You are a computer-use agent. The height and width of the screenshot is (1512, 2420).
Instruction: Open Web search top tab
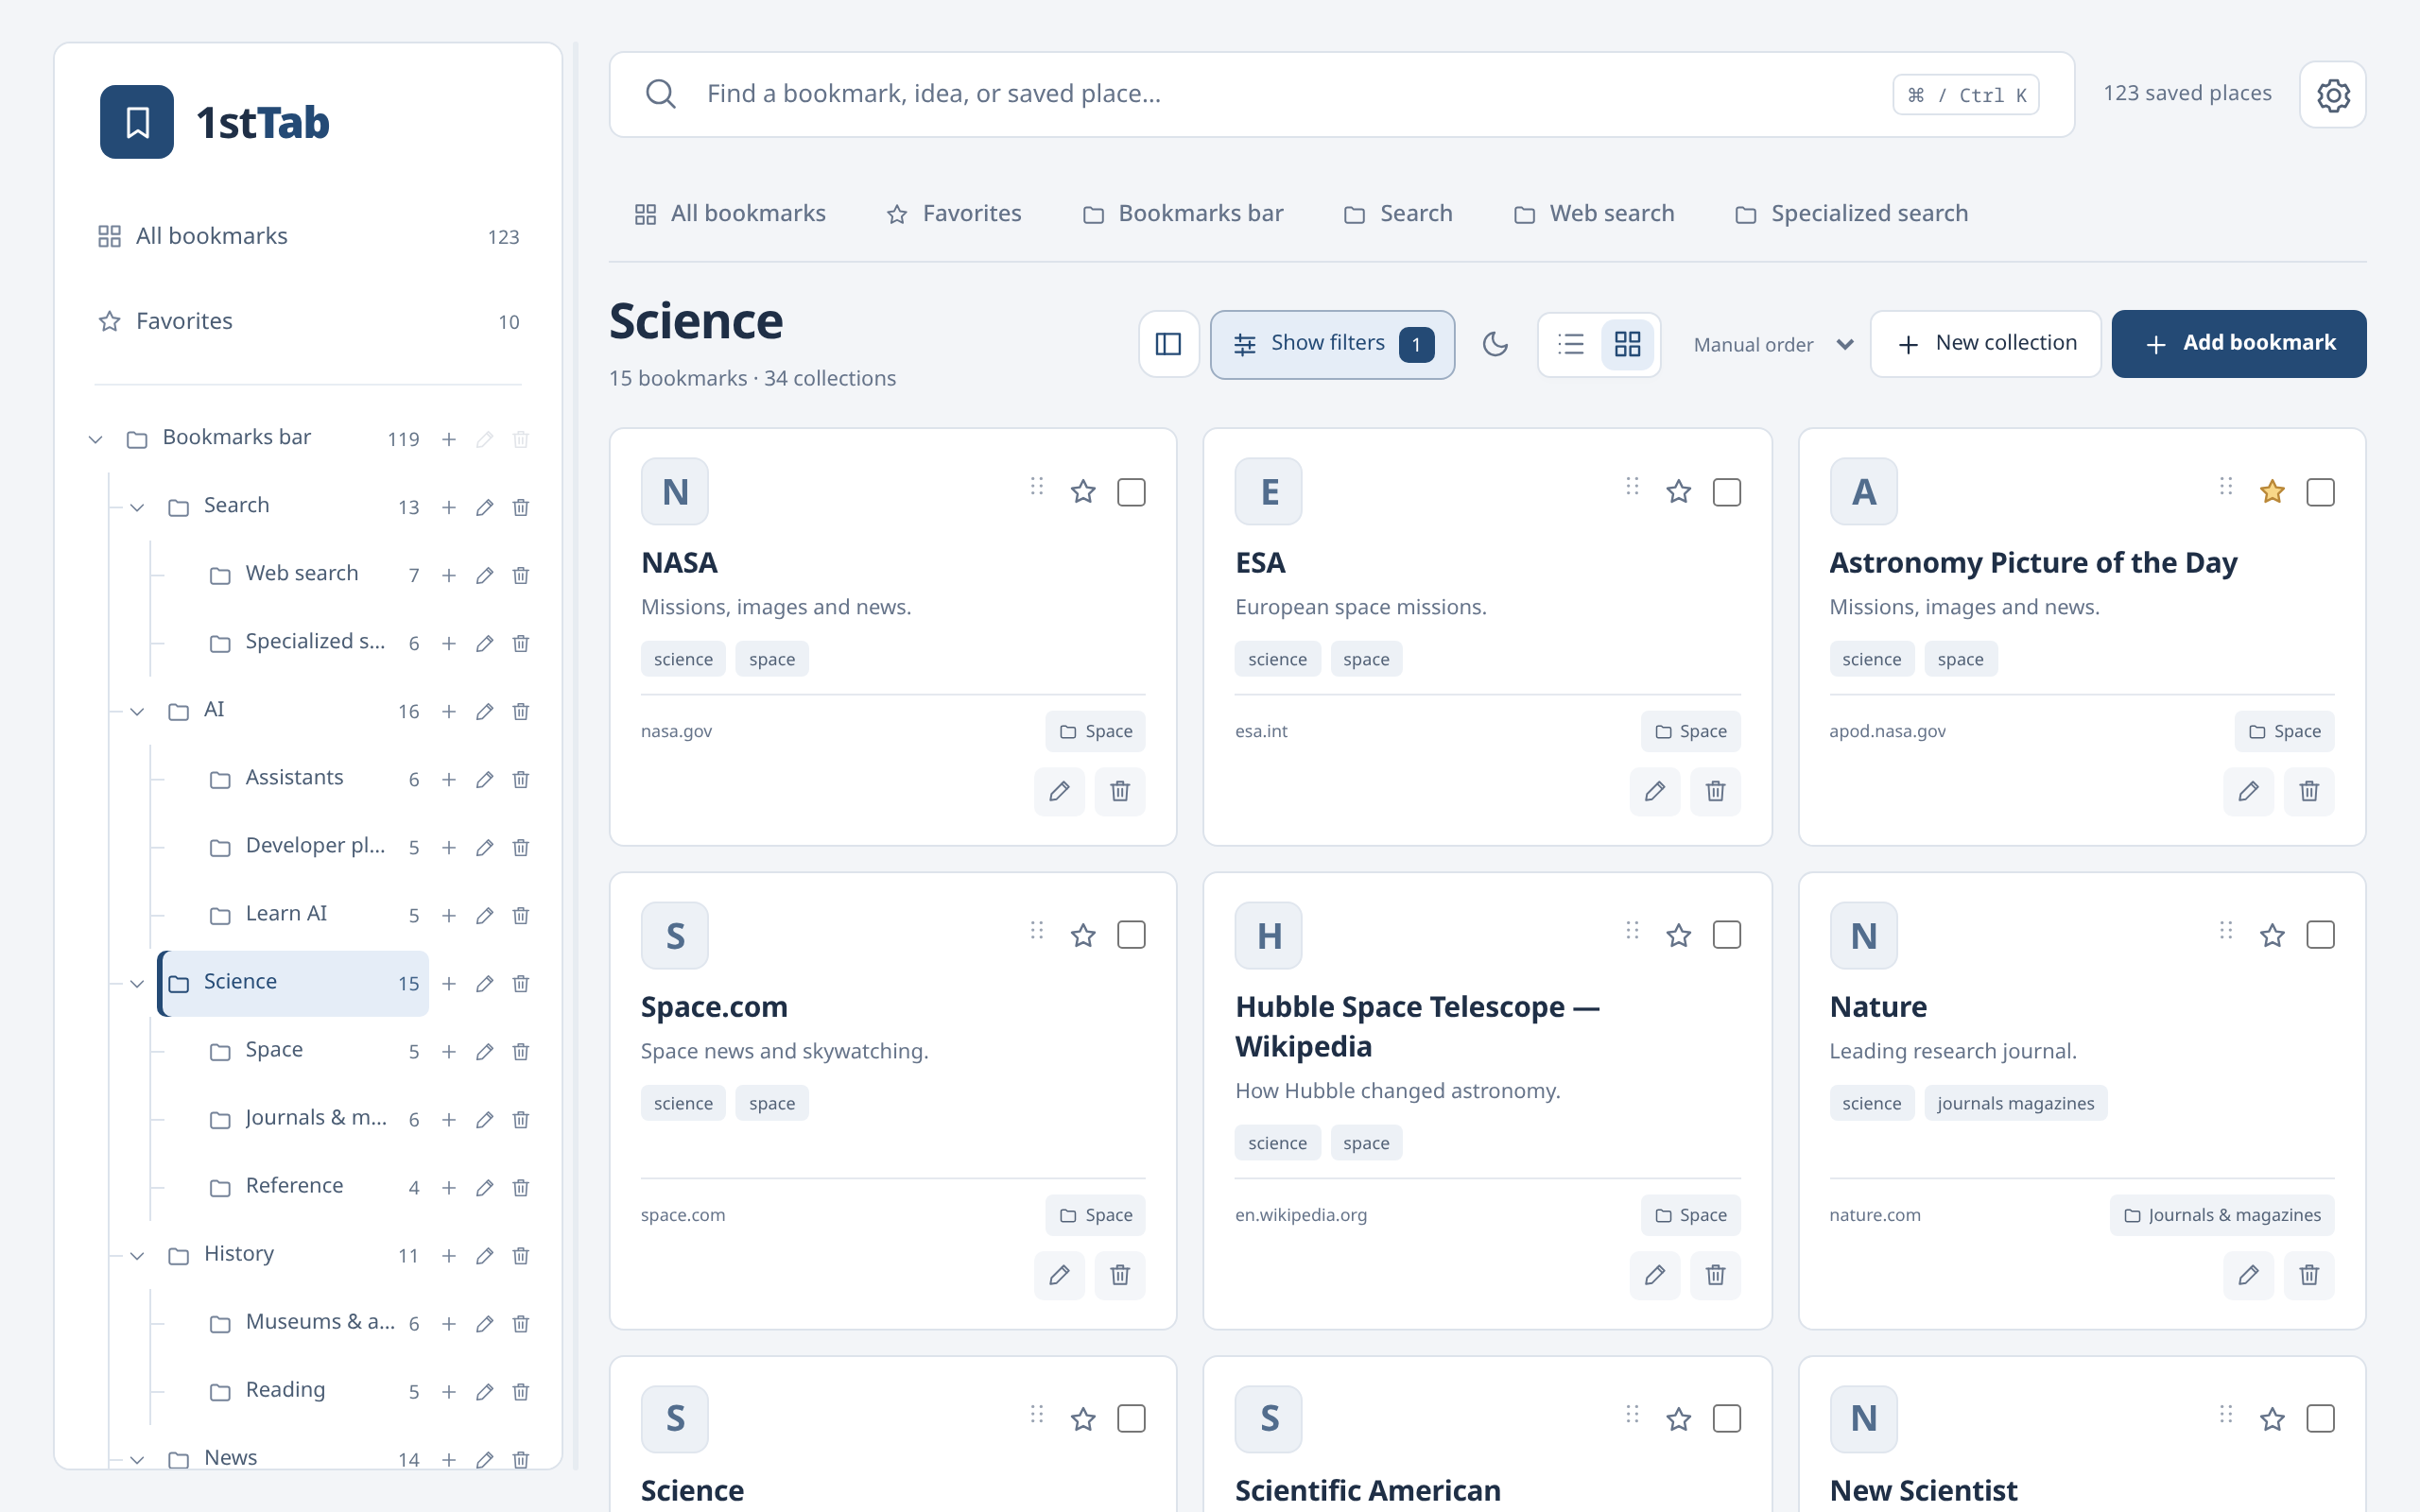click(x=1594, y=213)
